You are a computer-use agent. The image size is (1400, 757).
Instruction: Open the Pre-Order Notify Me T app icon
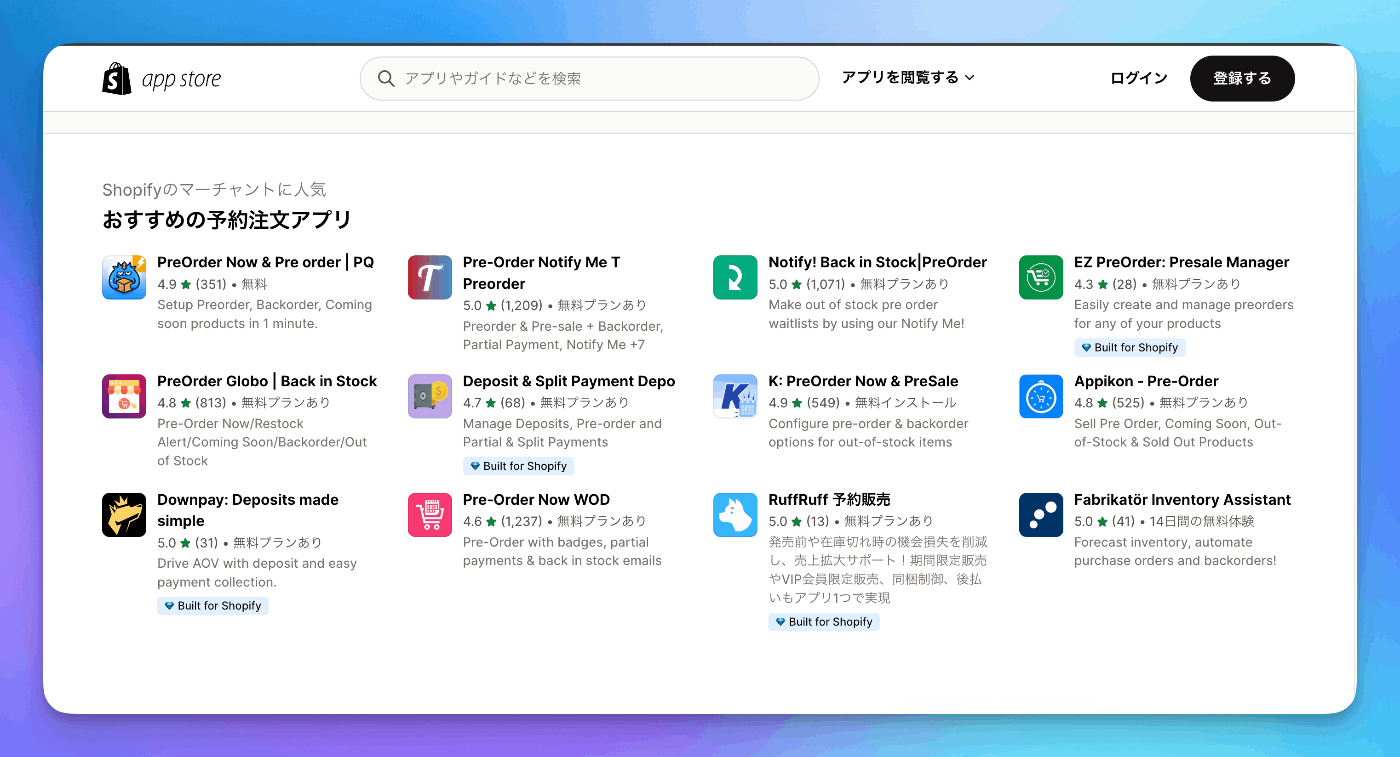pyautogui.click(x=430, y=277)
